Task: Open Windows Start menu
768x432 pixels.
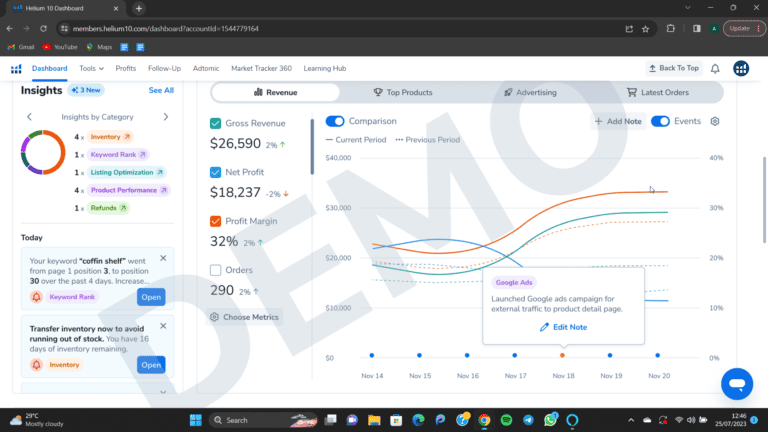Action: (x=195, y=420)
